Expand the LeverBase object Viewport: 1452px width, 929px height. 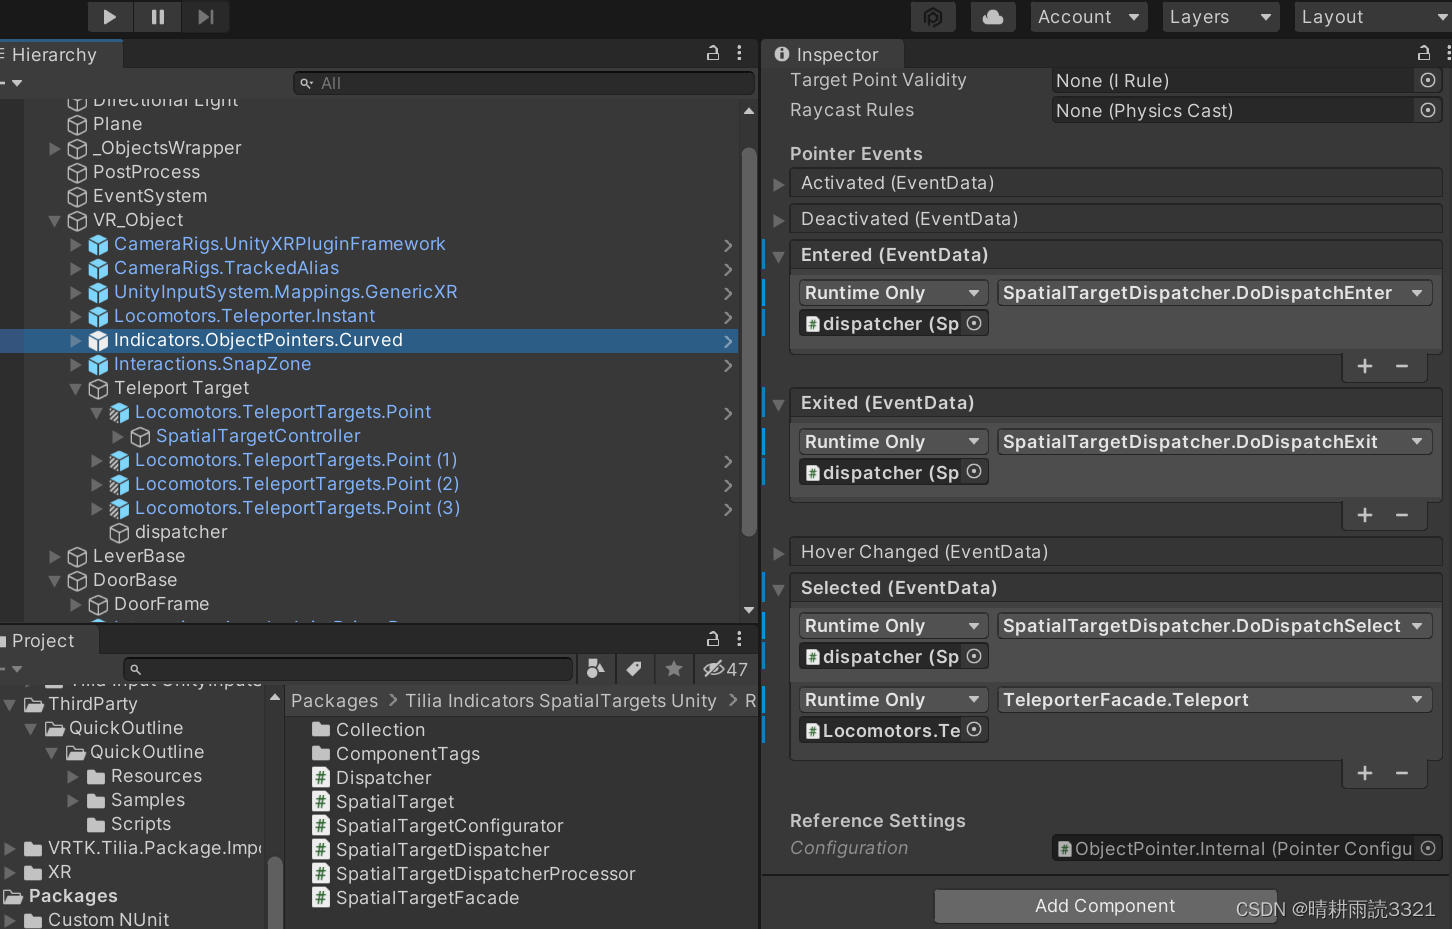pyautogui.click(x=55, y=556)
